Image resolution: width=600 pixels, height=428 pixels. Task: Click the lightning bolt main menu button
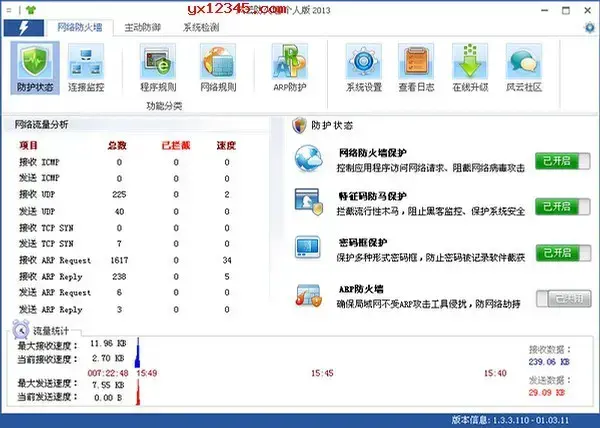point(24,28)
